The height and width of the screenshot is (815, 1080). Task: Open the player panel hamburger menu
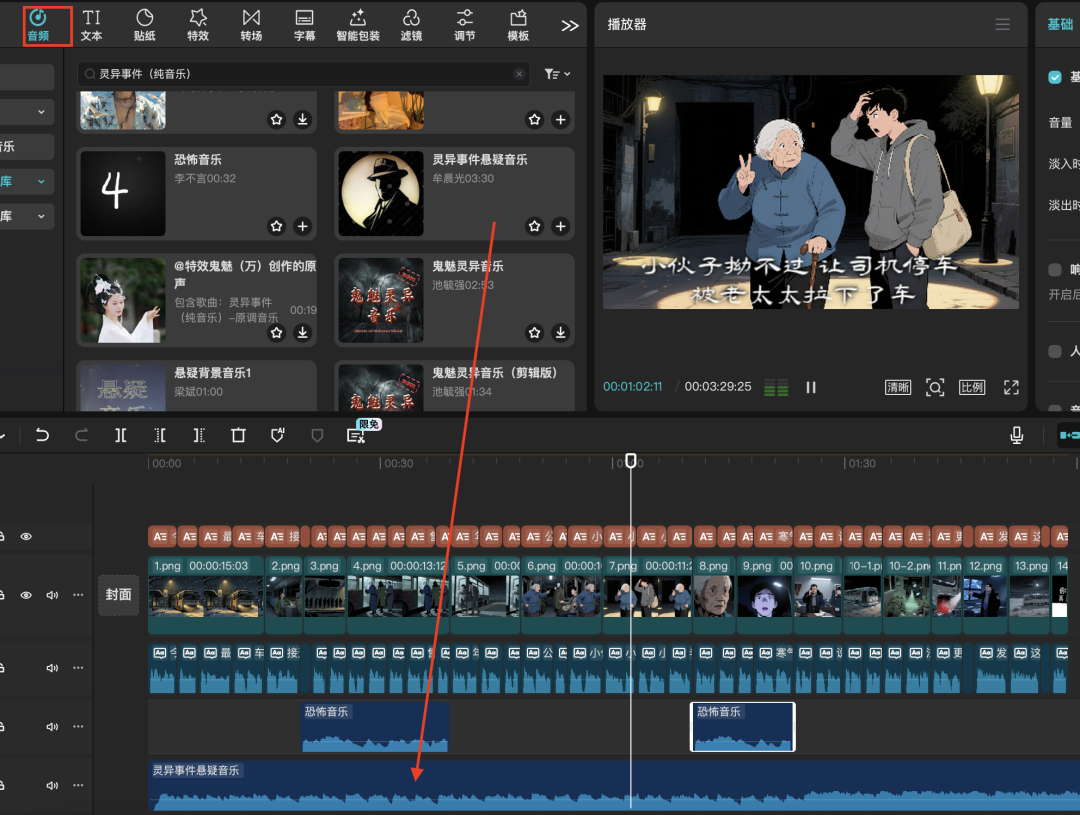point(1002,24)
